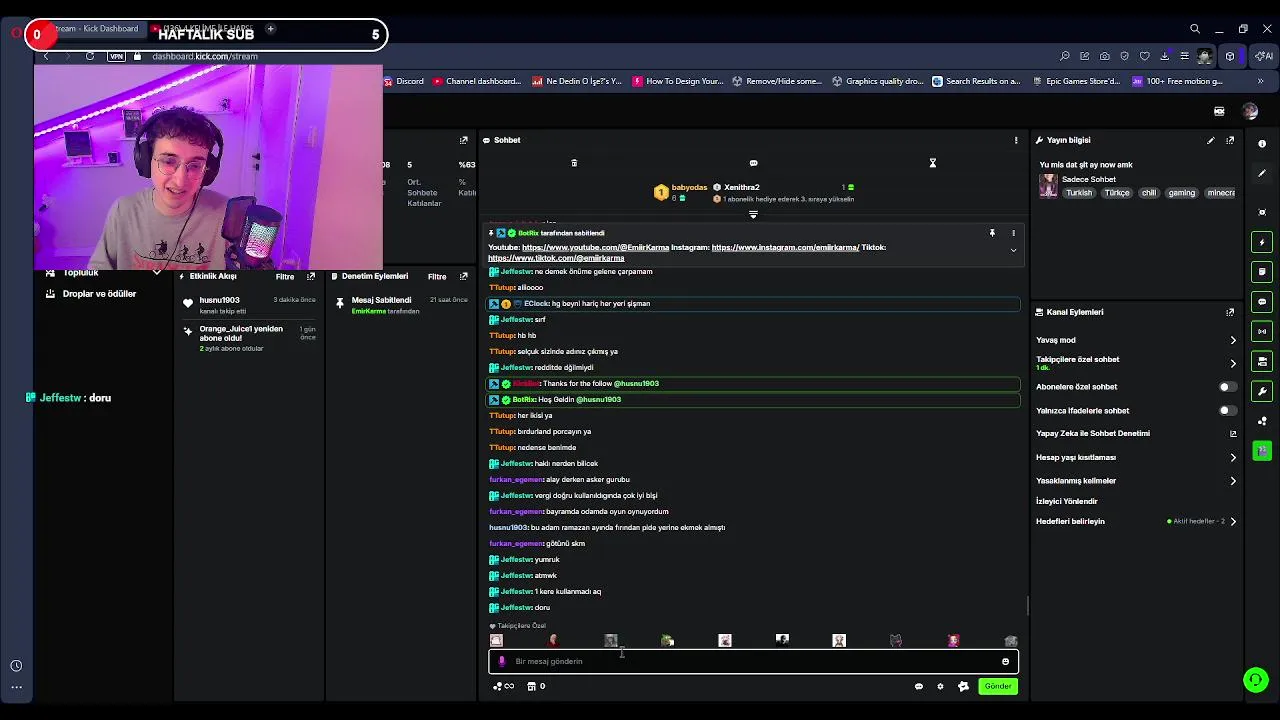Open the YouTube @EmiirKarma link
Image resolution: width=1280 pixels, height=720 pixels.
pos(595,247)
